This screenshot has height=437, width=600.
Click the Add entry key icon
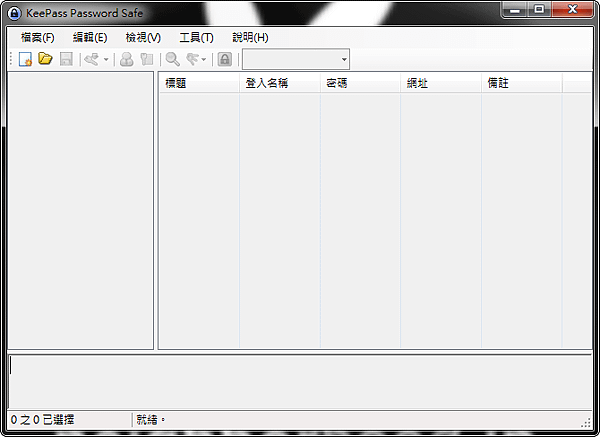92,59
